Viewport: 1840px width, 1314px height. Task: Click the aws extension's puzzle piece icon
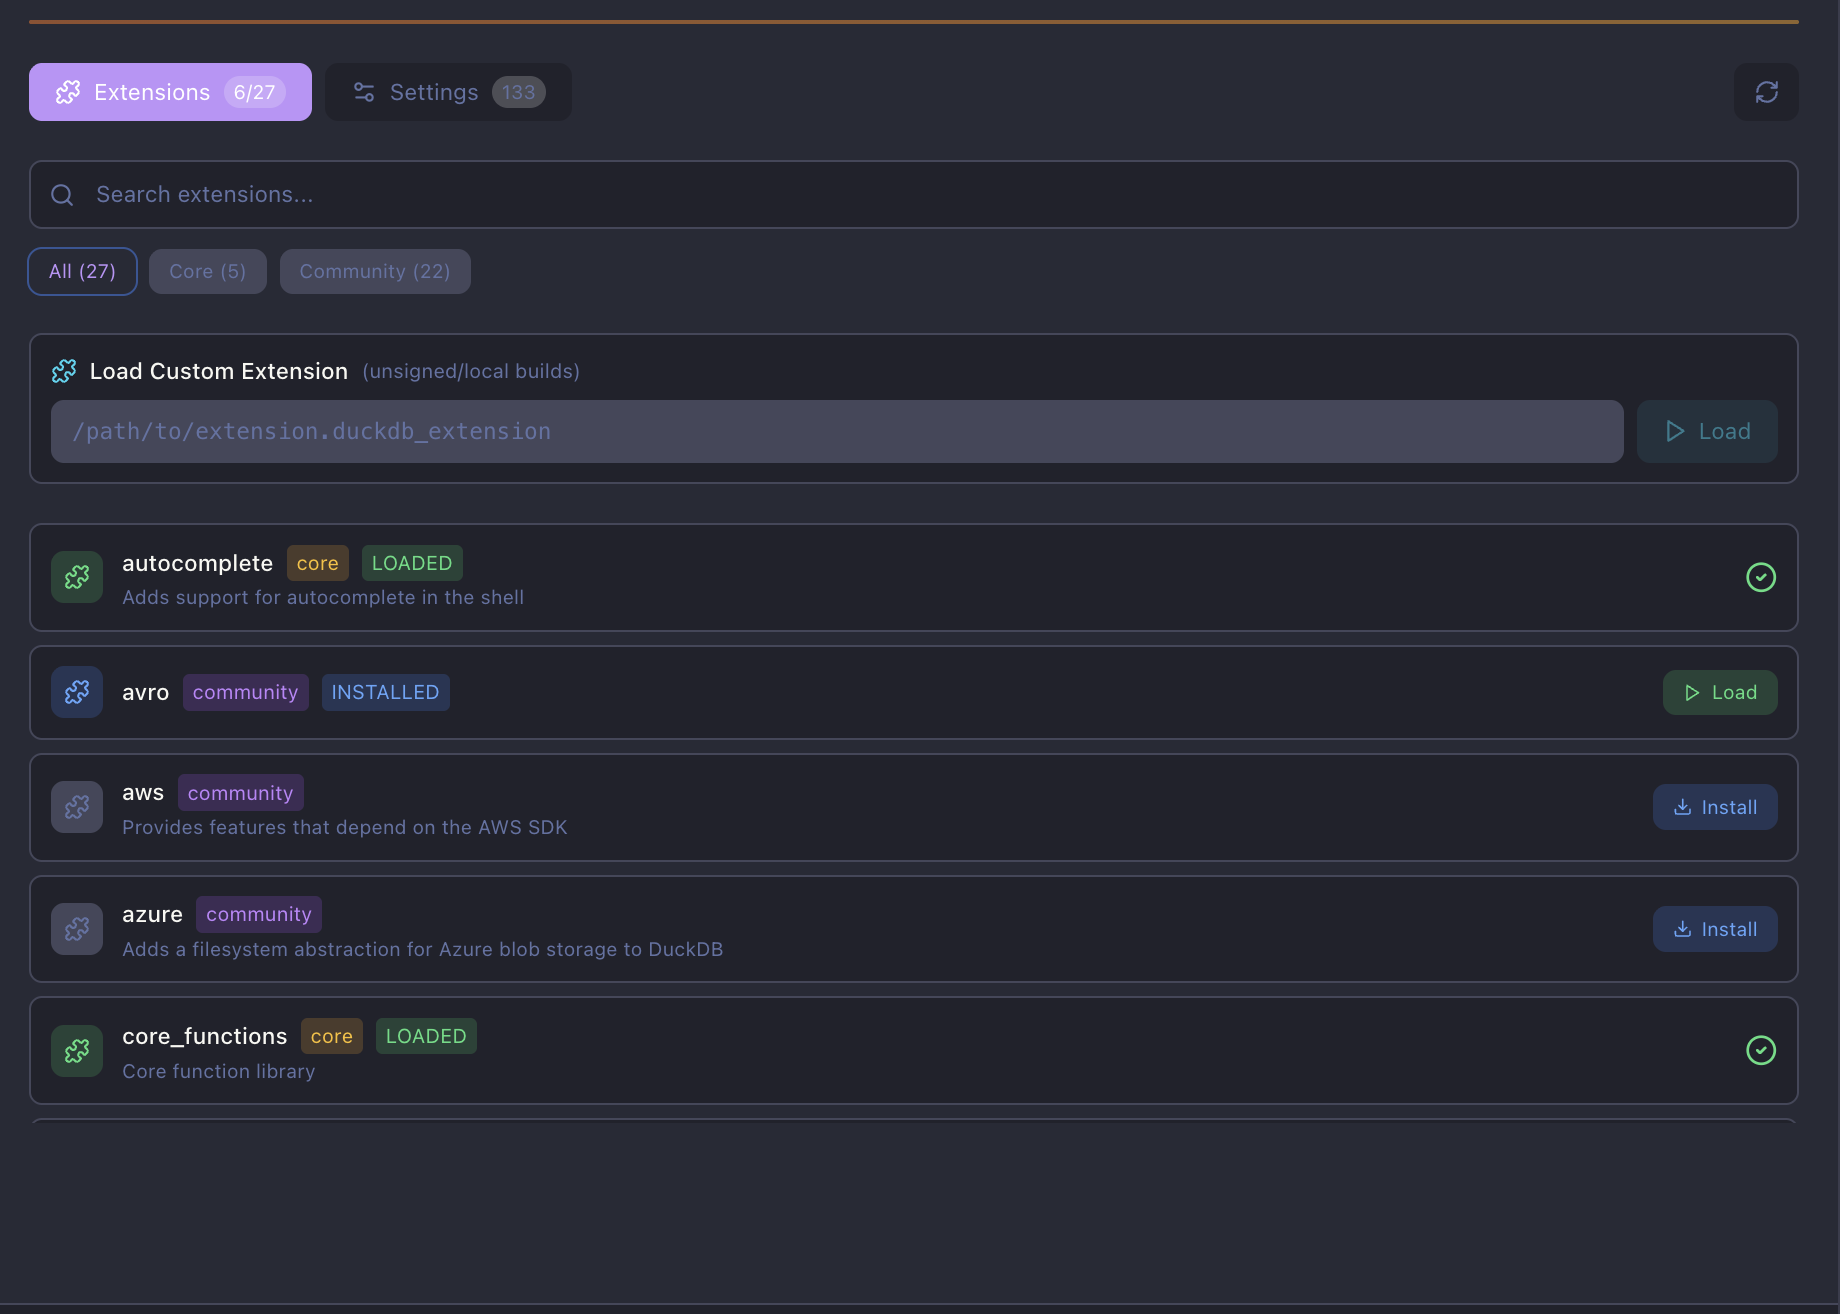[x=76, y=807]
